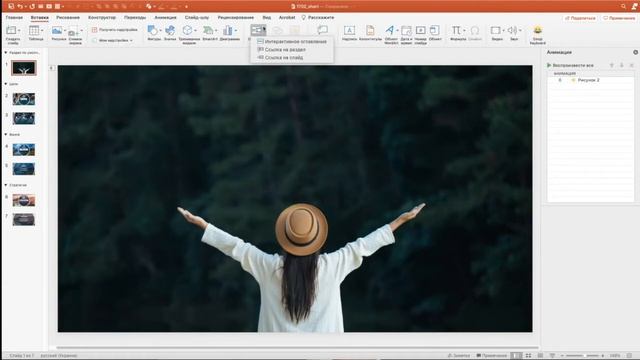This screenshot has height=360, width=640.
Task: Click the undo icon in title bar
Action: (x=20, y=6)
